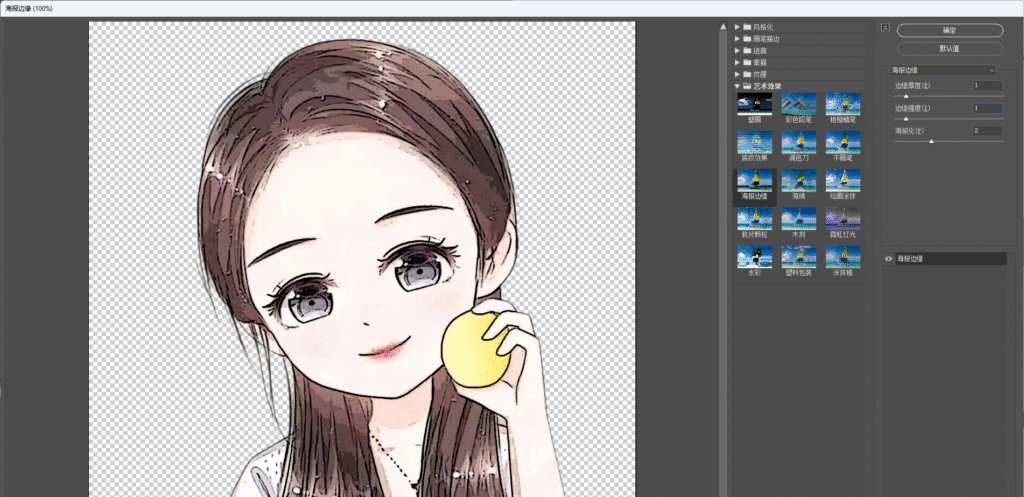The height and width of the screenshot is (497, 1024).
Task: Collapse the filter thumbnails panel toggle button
Action: point(886,27)
